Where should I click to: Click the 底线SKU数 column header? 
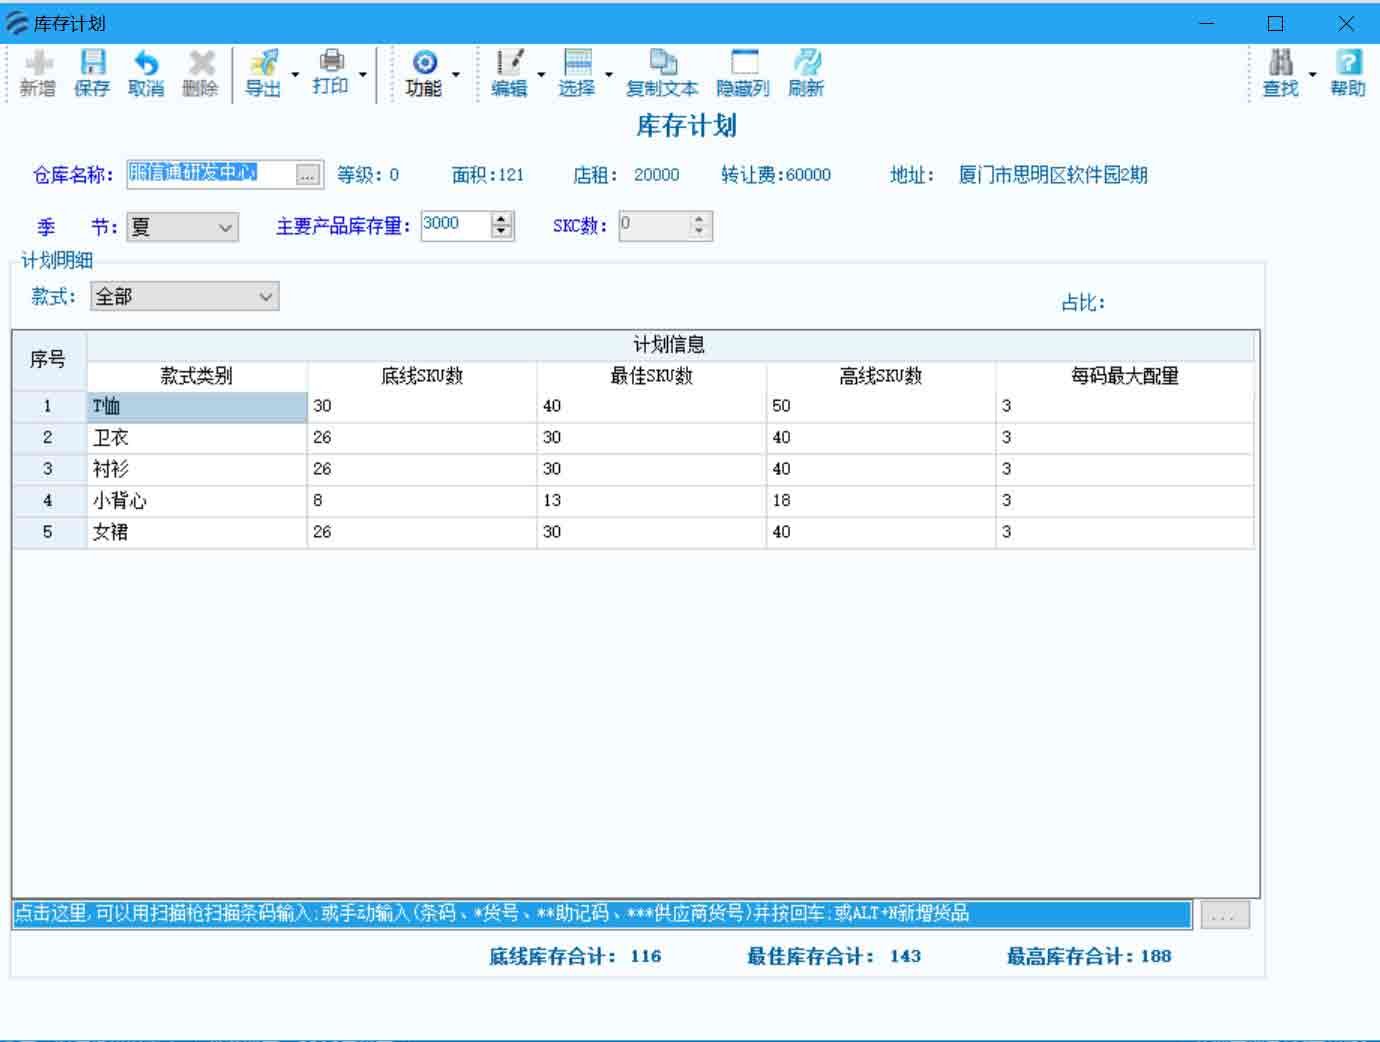click(422, 376)
